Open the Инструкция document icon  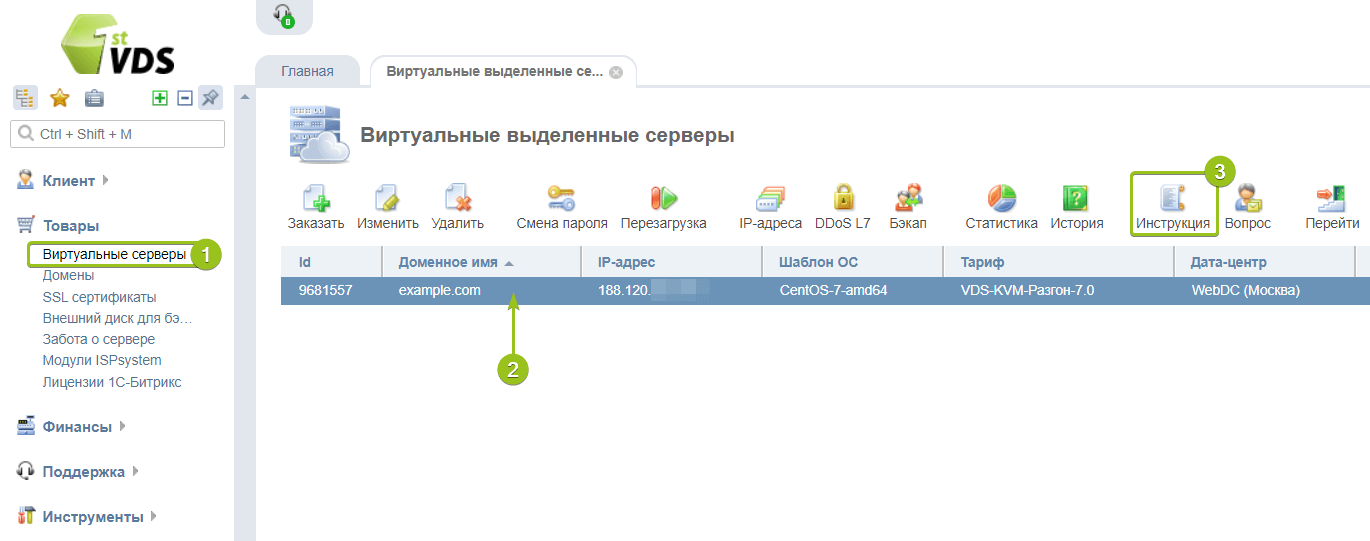pyautogui.click(x=1172, y=198)
